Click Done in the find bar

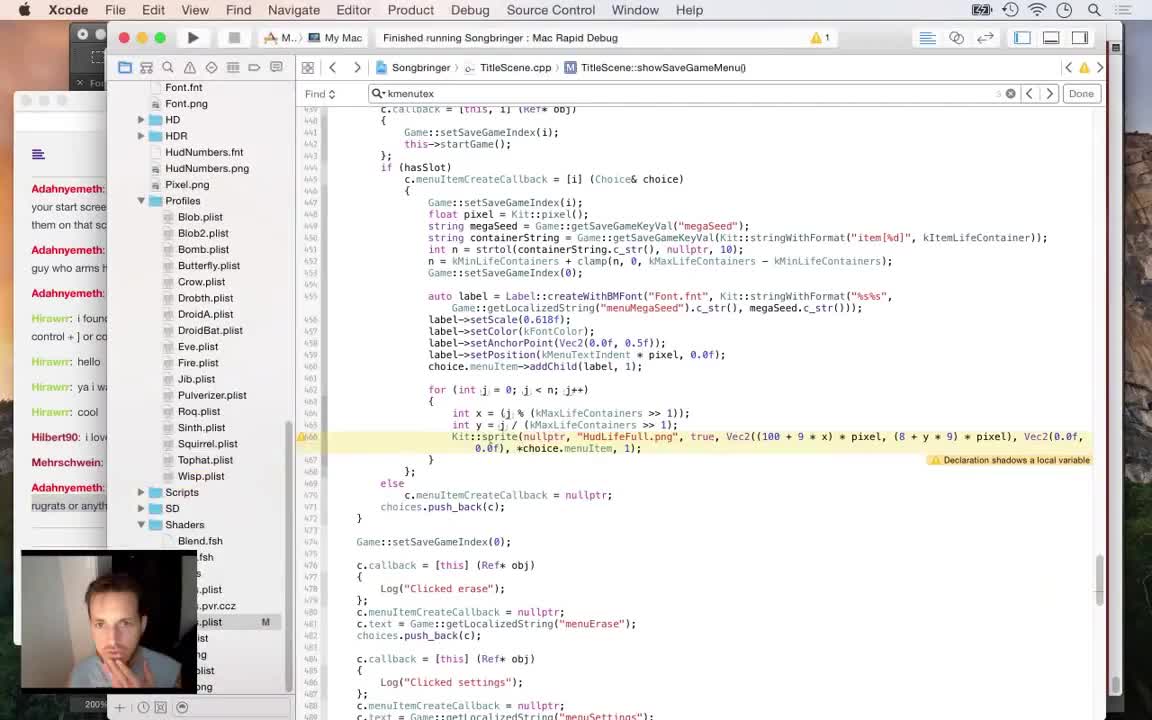(x=1081, y=94)
